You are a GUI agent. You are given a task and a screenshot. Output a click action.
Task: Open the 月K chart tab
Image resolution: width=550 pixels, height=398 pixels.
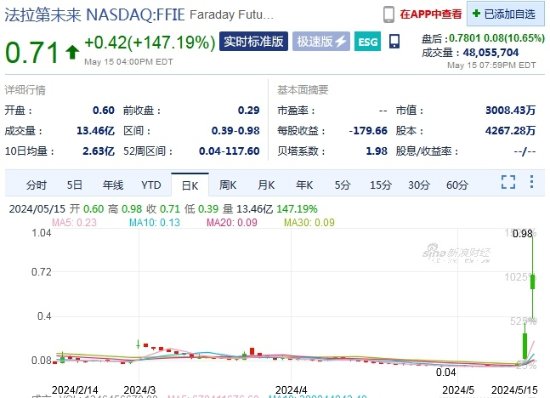coord(266,185)
